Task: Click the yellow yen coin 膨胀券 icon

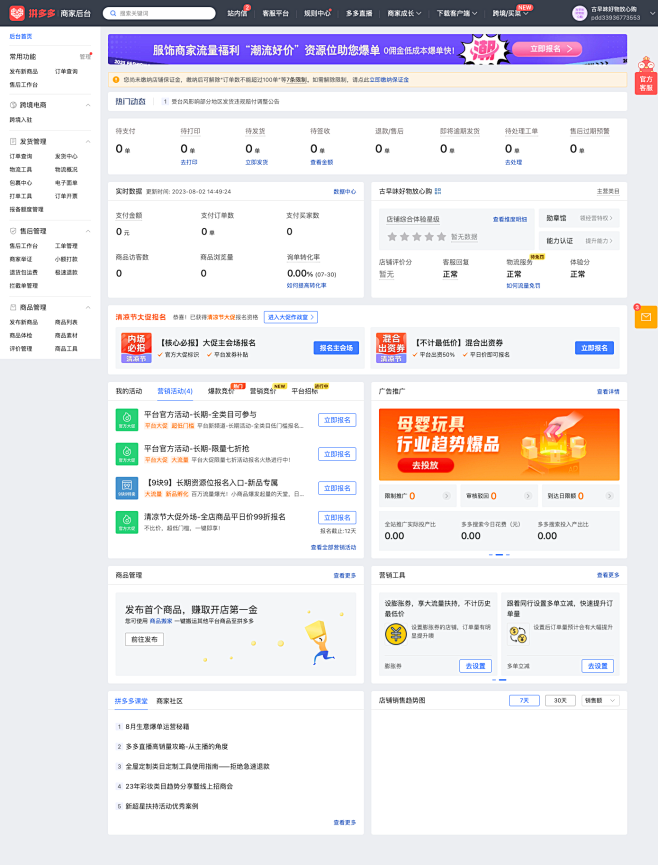Action: (x=395, y=634)
